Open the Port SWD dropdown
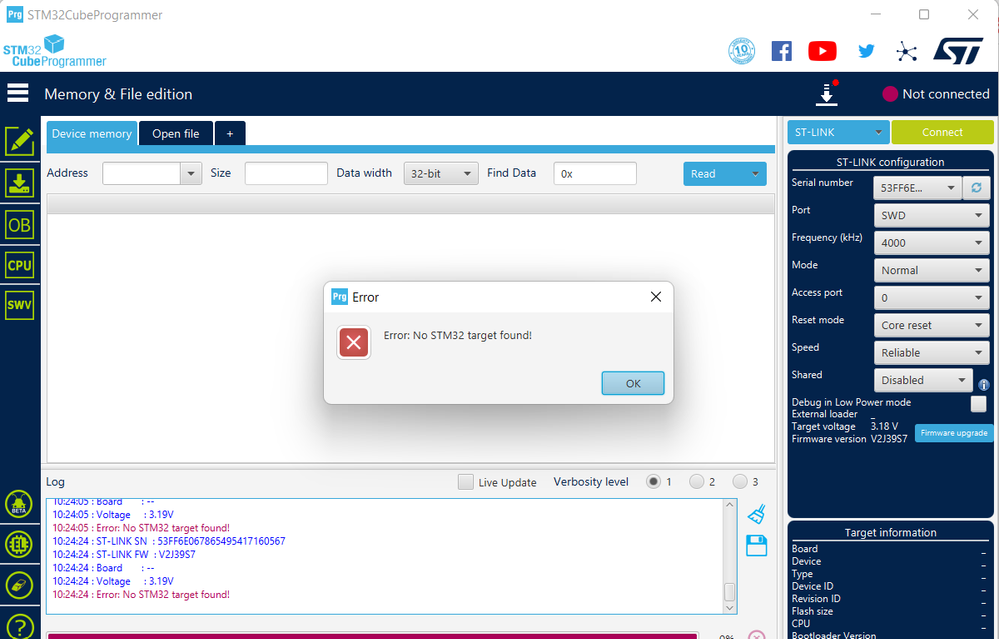The height and width of the screenshot is (639, 999). 931,215
